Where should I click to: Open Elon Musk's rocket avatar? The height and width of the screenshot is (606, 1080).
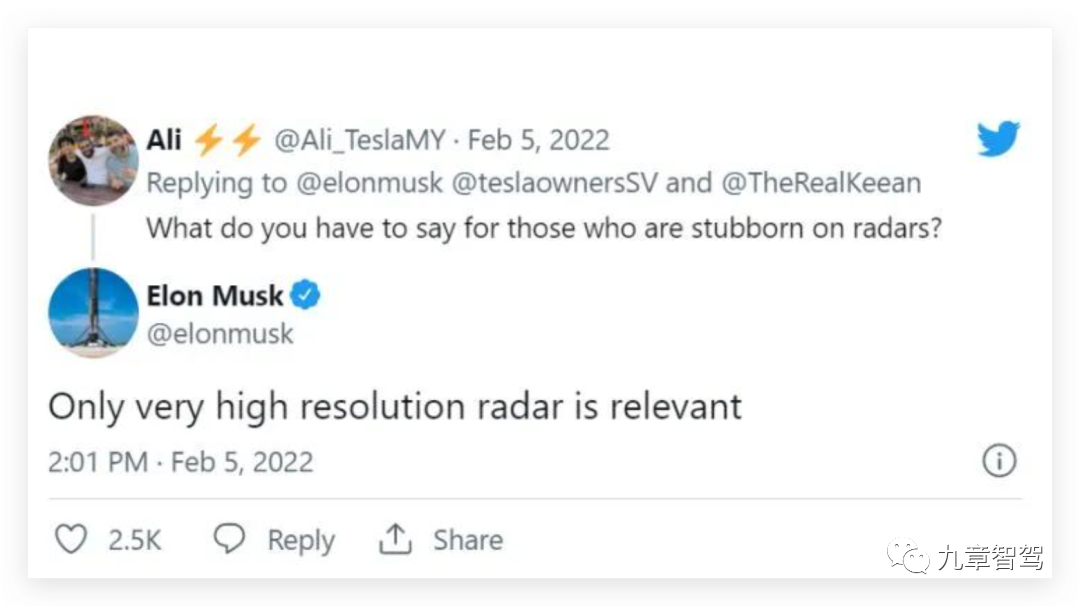point(93,313)
